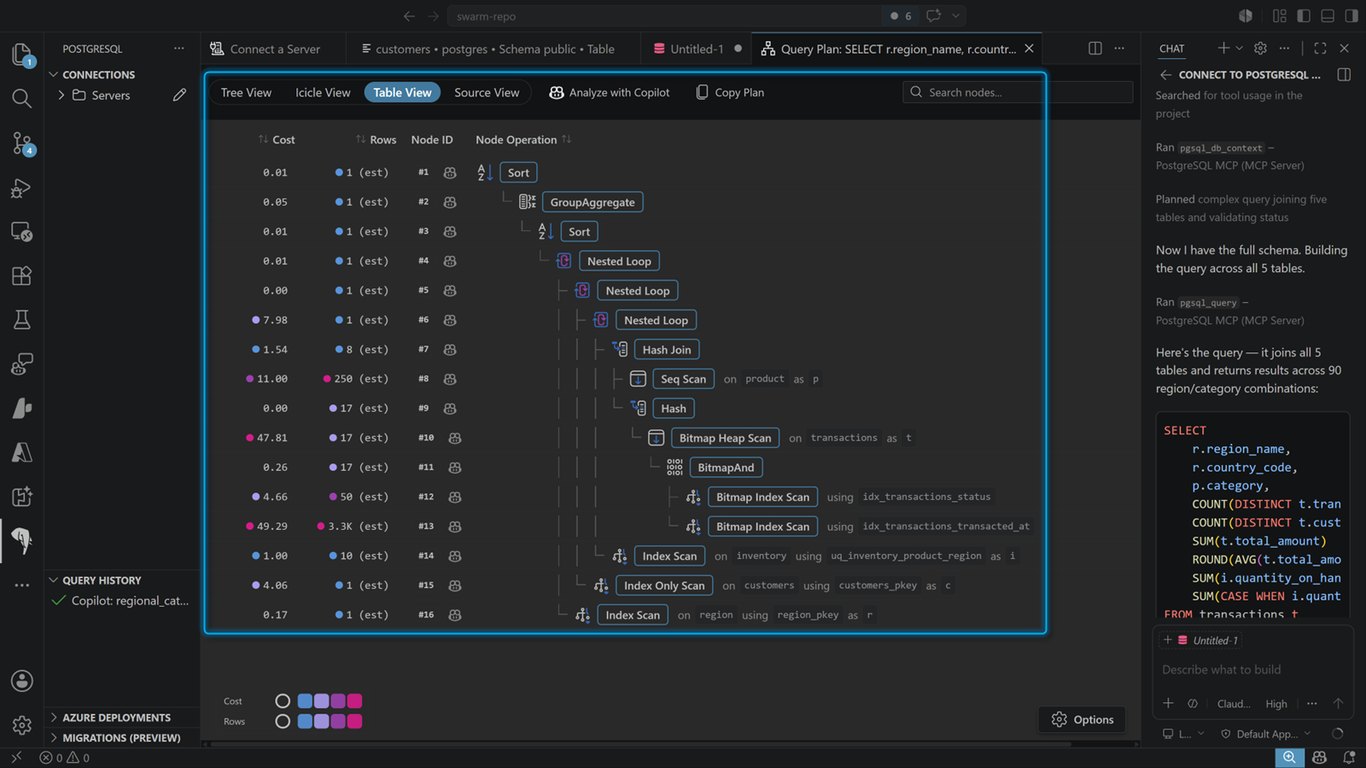Image resolution: width=1366 pixels, height=768 pixels.
Task: Click the Copy Plan button
Action: click(730, 92)
